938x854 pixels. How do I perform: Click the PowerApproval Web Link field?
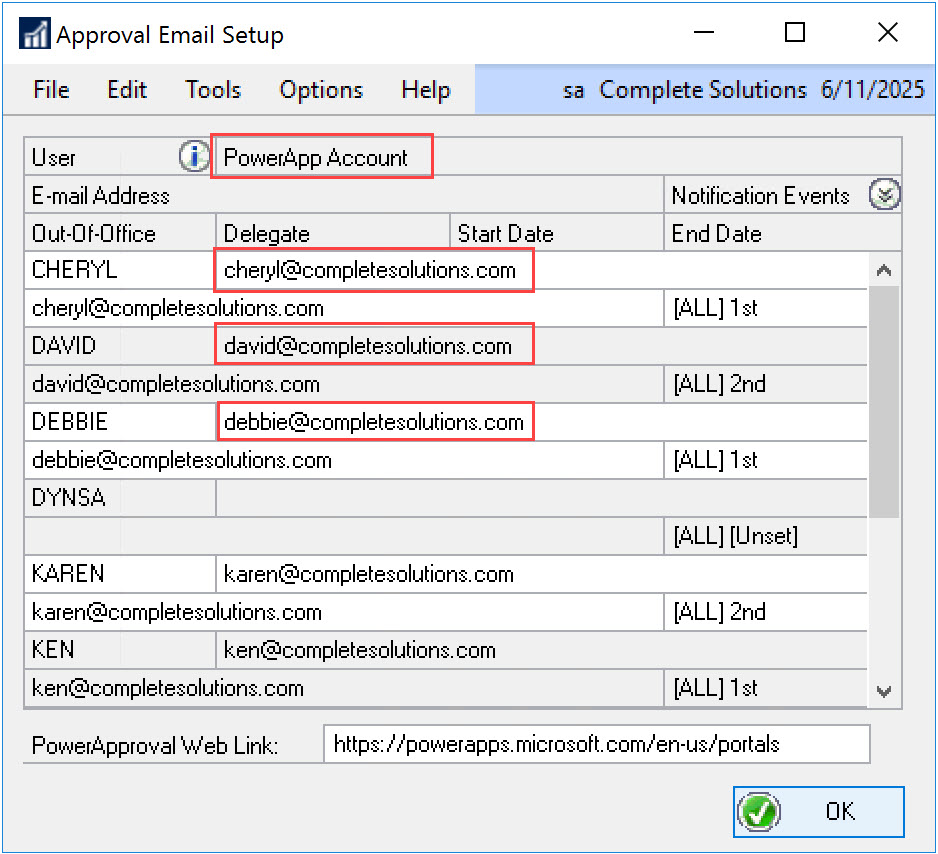(x=596, y=744)
